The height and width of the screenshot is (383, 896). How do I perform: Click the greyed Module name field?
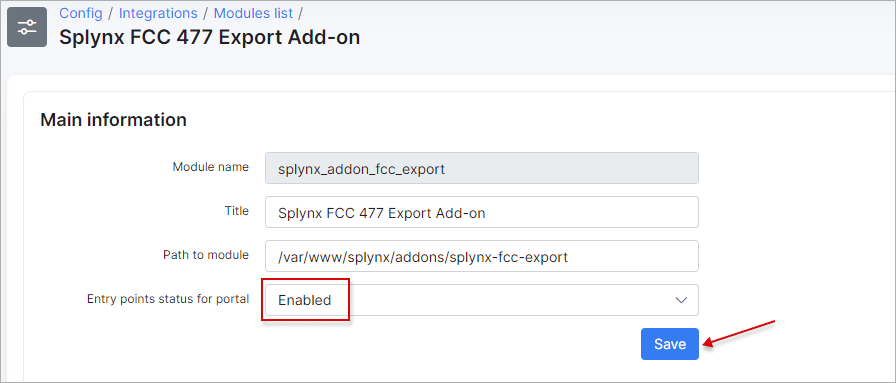click(482, 168)
